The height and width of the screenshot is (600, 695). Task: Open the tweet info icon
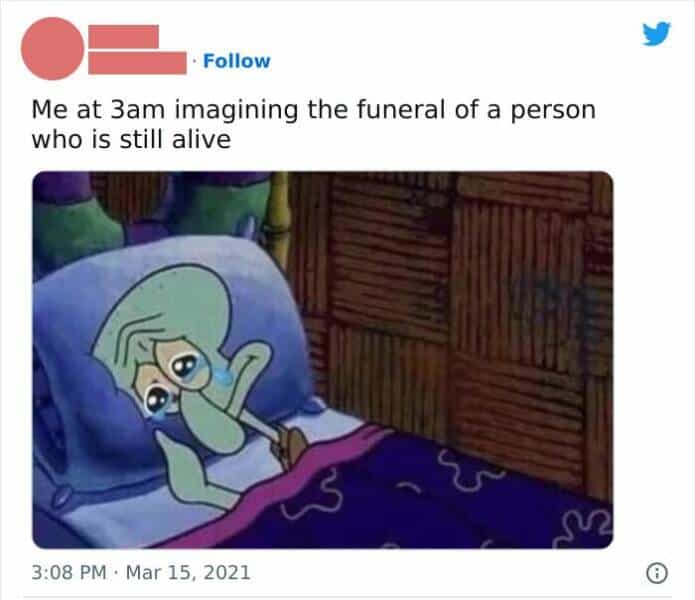(655, 574)
